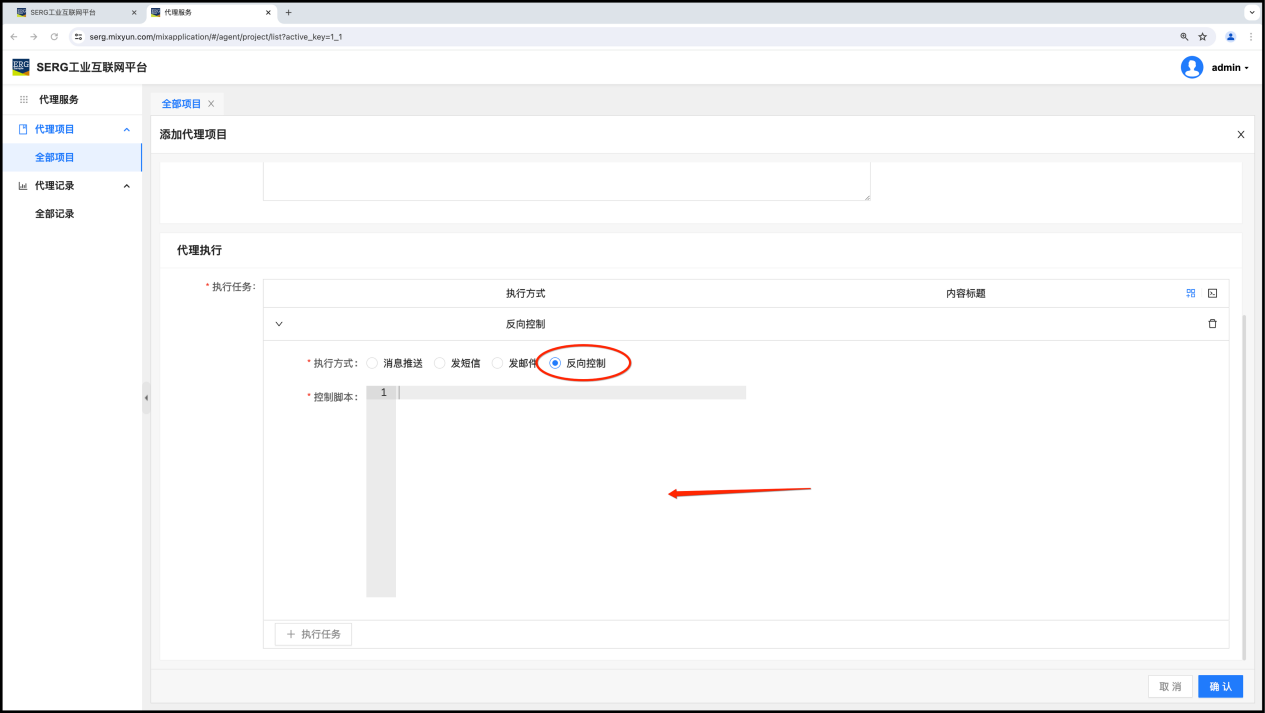The image size is (1265, 713).
Task: Delete the 反向控制 task row via trash icon
Action: tap(1212, 324)
